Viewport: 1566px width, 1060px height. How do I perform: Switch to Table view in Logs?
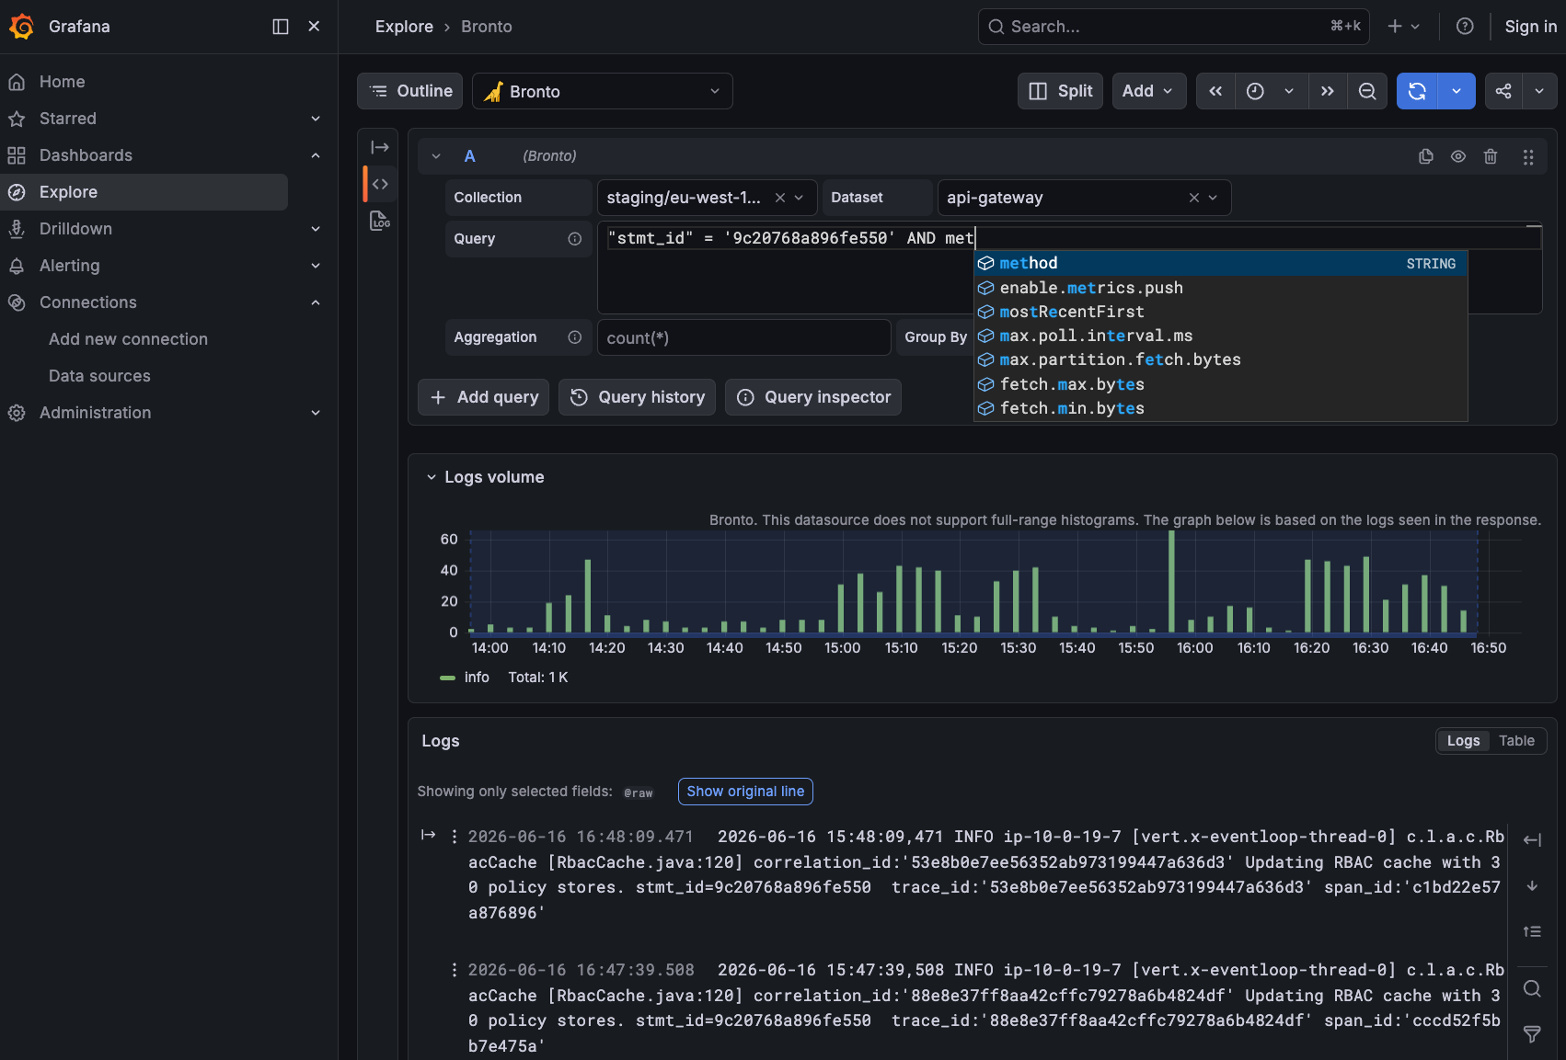(1516, 741)
